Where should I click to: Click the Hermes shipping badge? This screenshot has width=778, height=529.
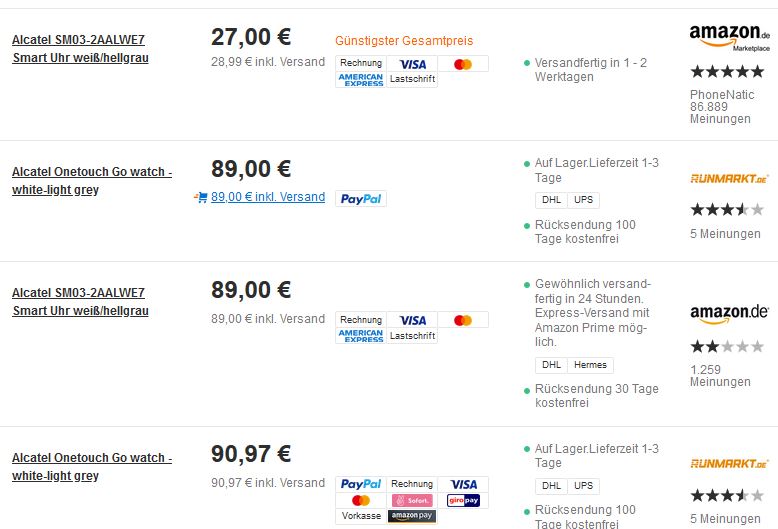pos(590,365)
